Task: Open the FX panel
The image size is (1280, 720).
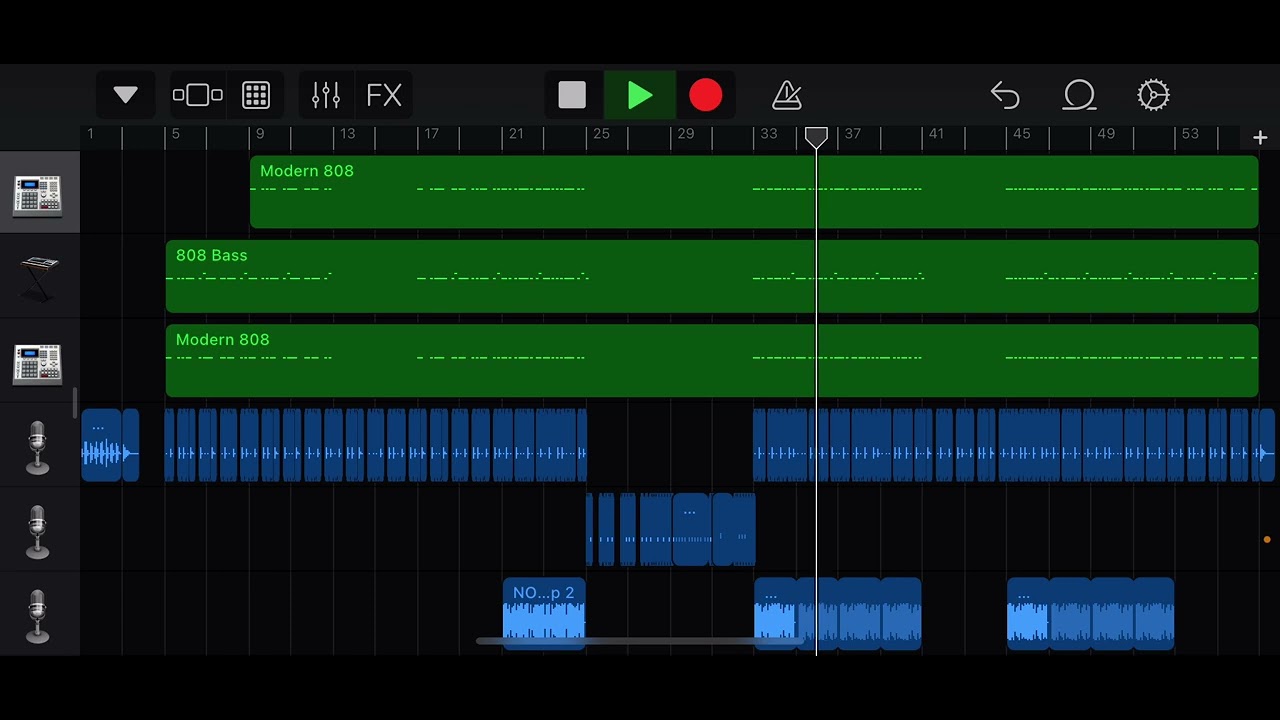Action: [384, 95]
